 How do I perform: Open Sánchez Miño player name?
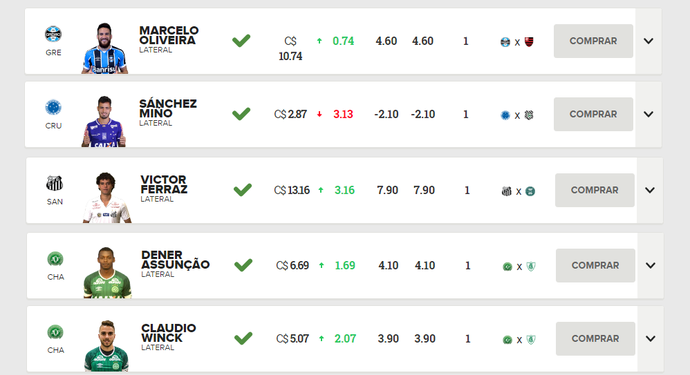tap(168, 108)
